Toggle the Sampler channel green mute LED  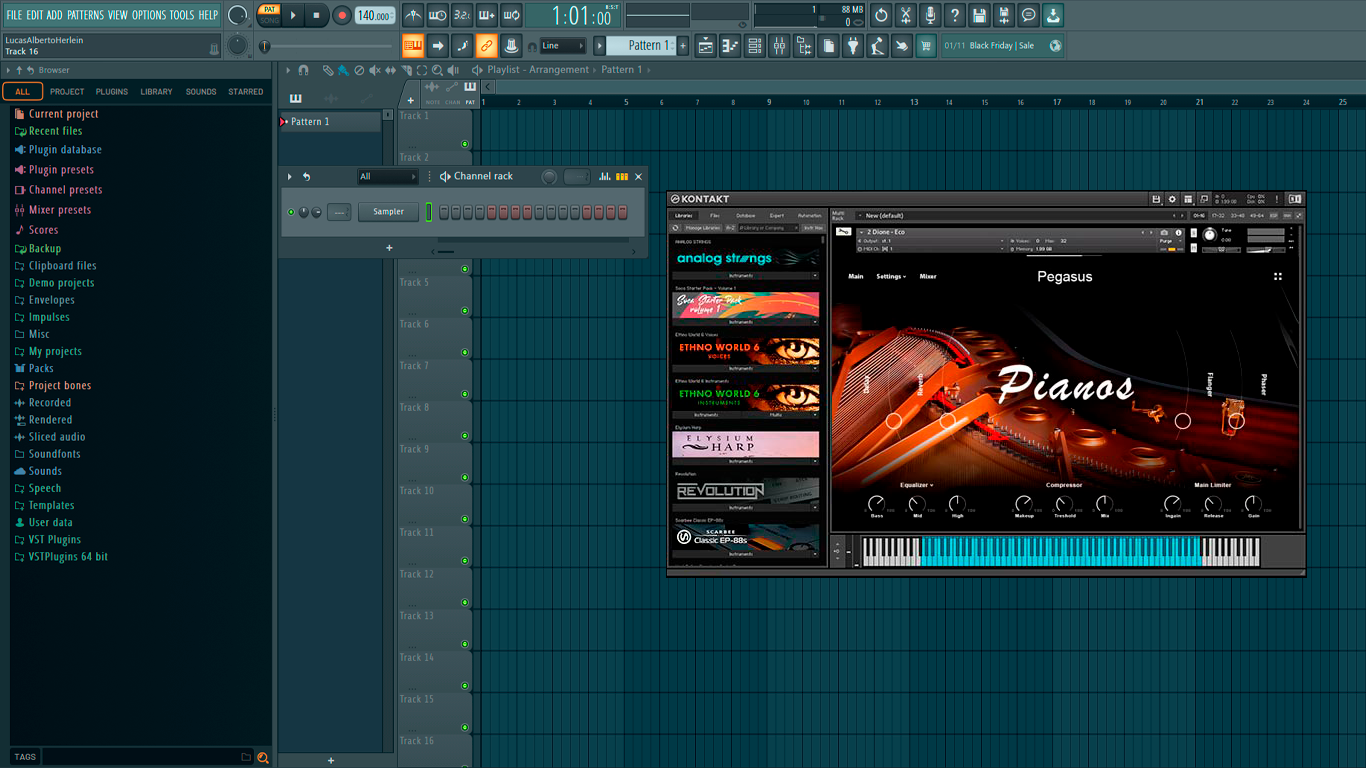291,212
